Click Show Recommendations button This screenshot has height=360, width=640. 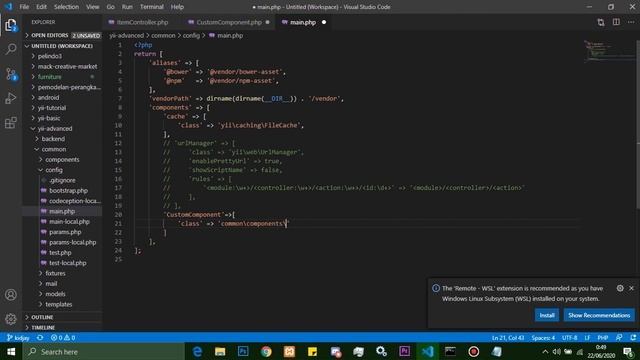[599, 315]
